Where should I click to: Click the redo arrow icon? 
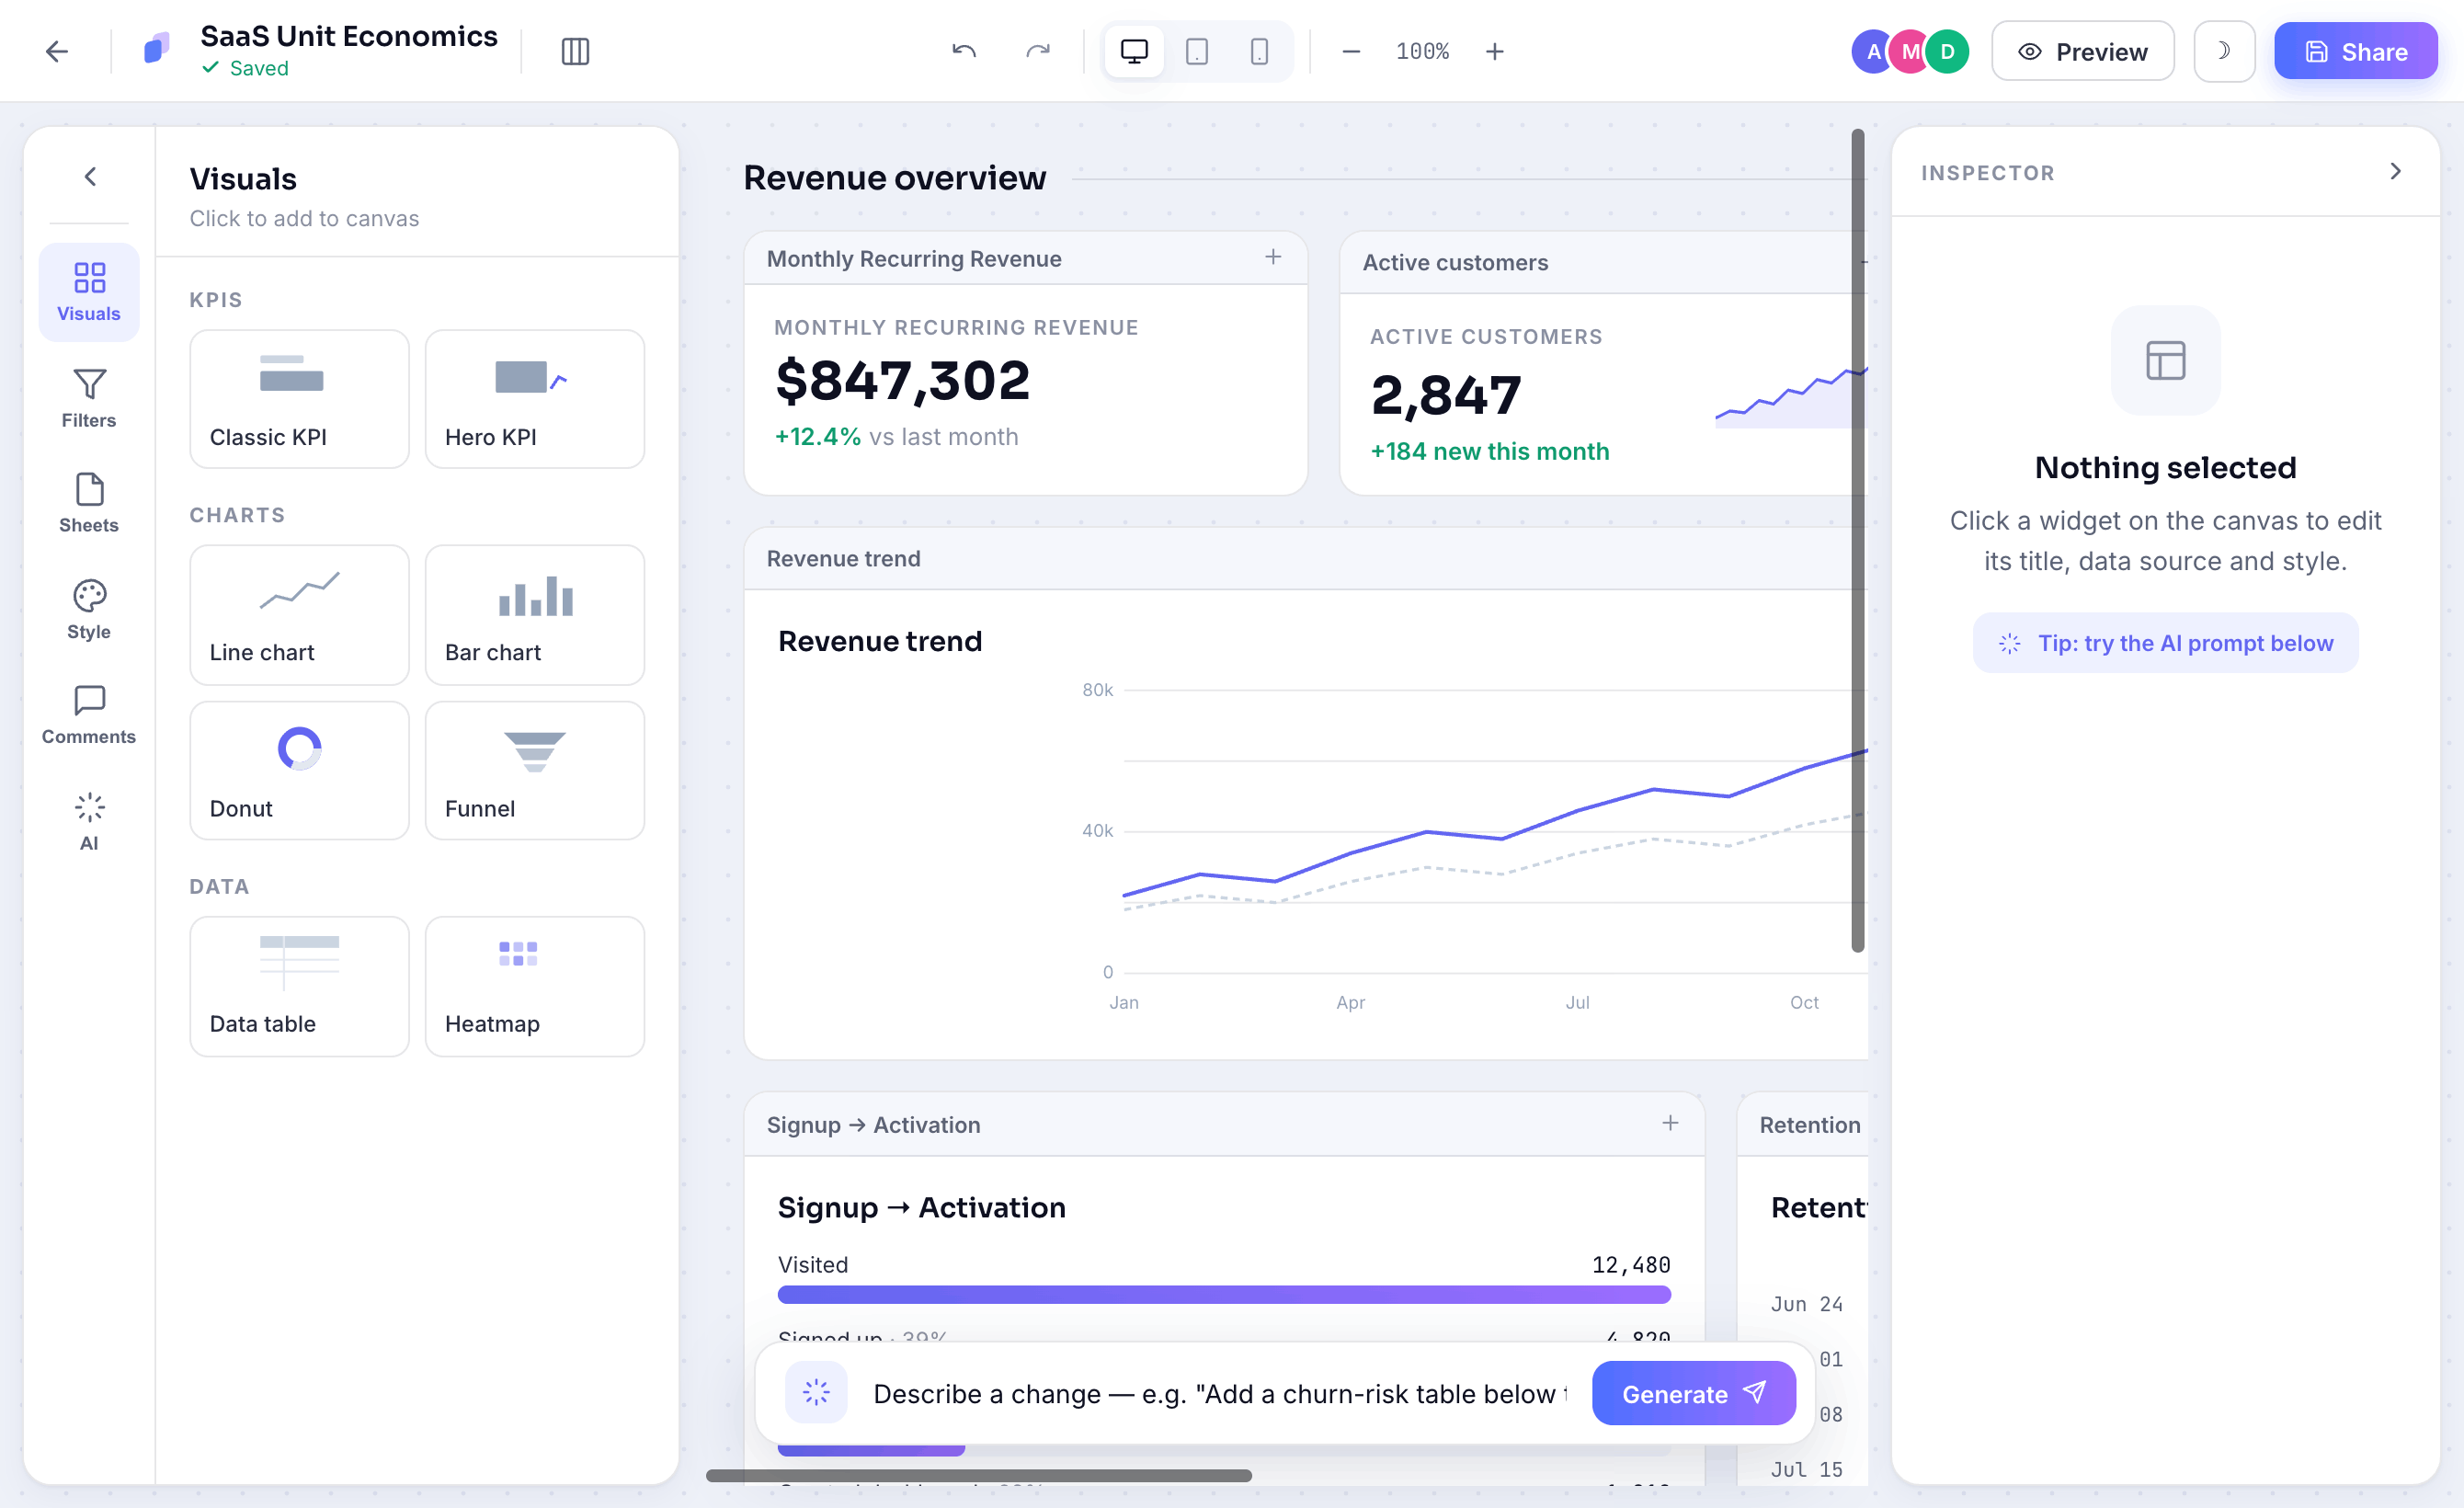(1037, 51)
